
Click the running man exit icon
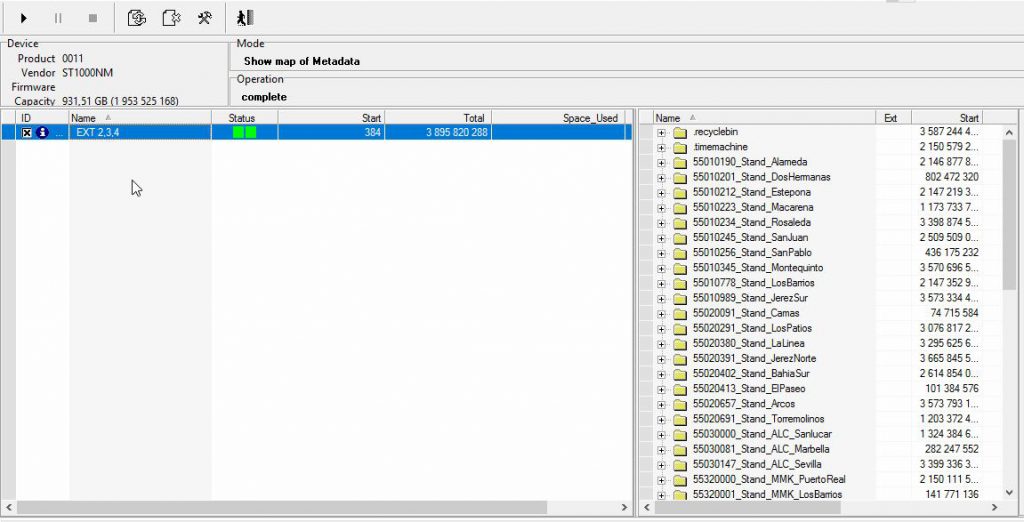pyautogui.click(x=245, y=18)
